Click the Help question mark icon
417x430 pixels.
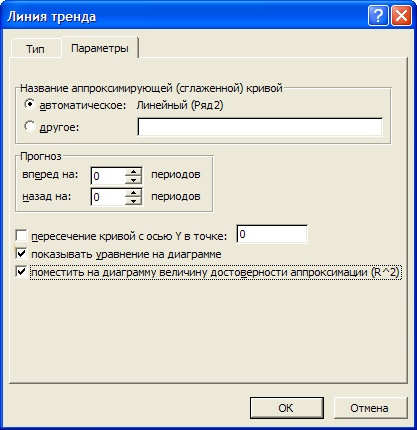click(378, 16)
